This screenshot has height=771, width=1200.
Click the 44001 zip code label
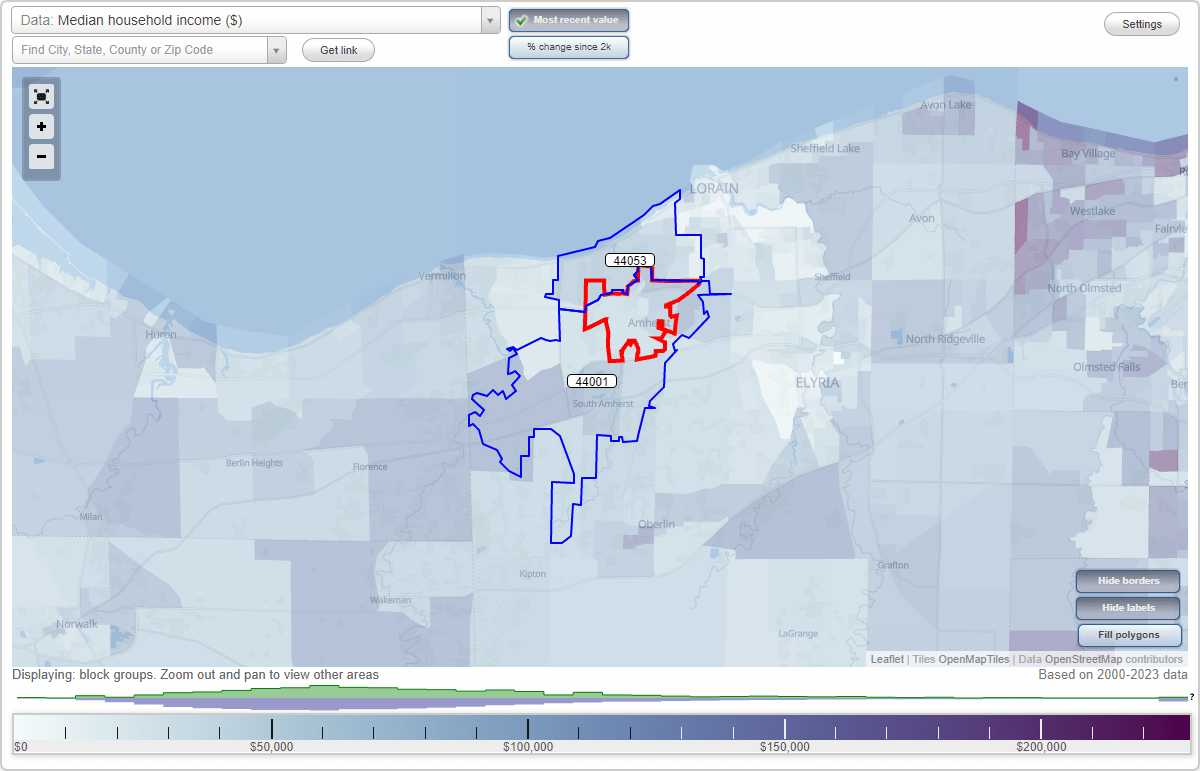(x=592, y=381)
